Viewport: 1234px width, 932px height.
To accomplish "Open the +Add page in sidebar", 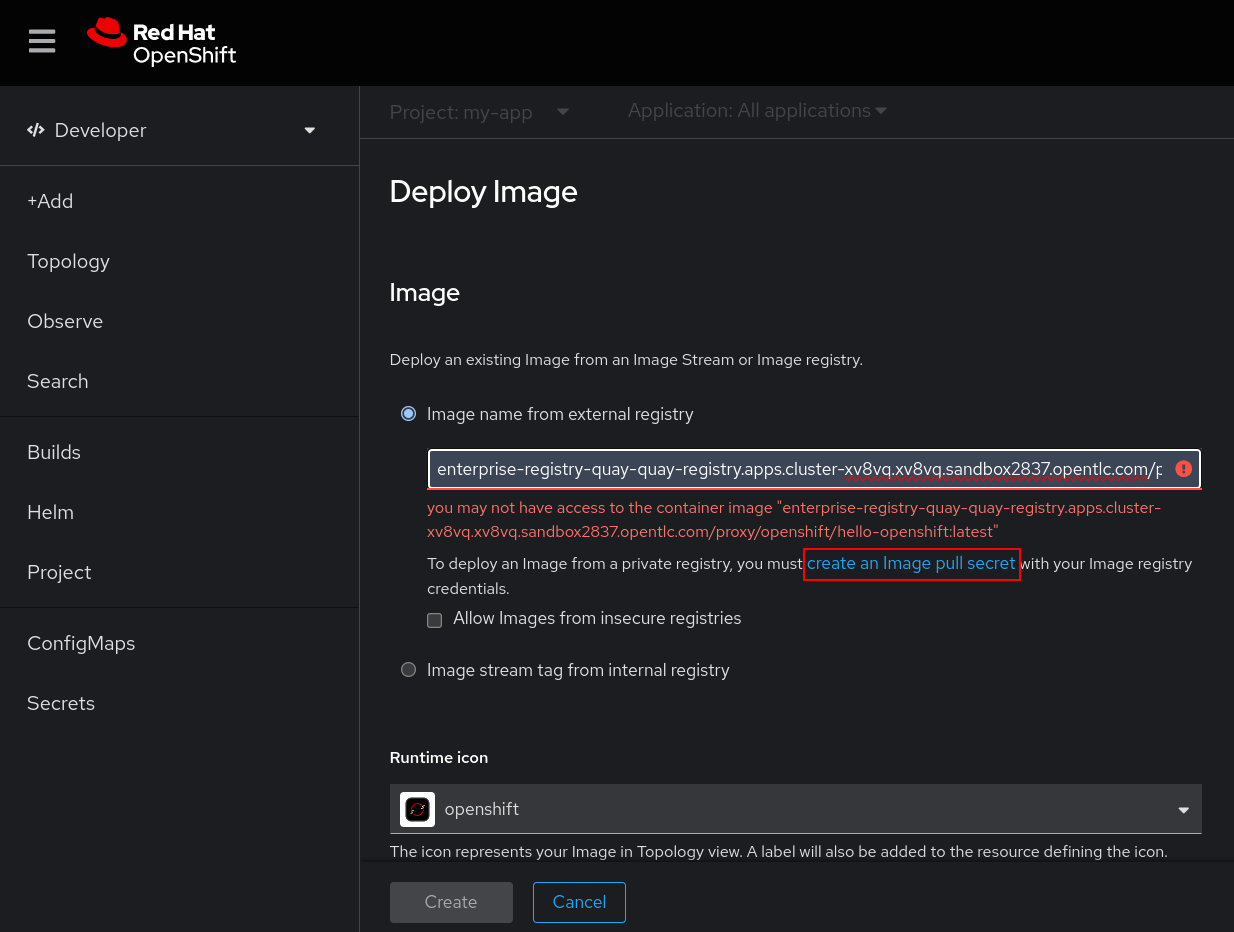I will click(x=50, y=201).
